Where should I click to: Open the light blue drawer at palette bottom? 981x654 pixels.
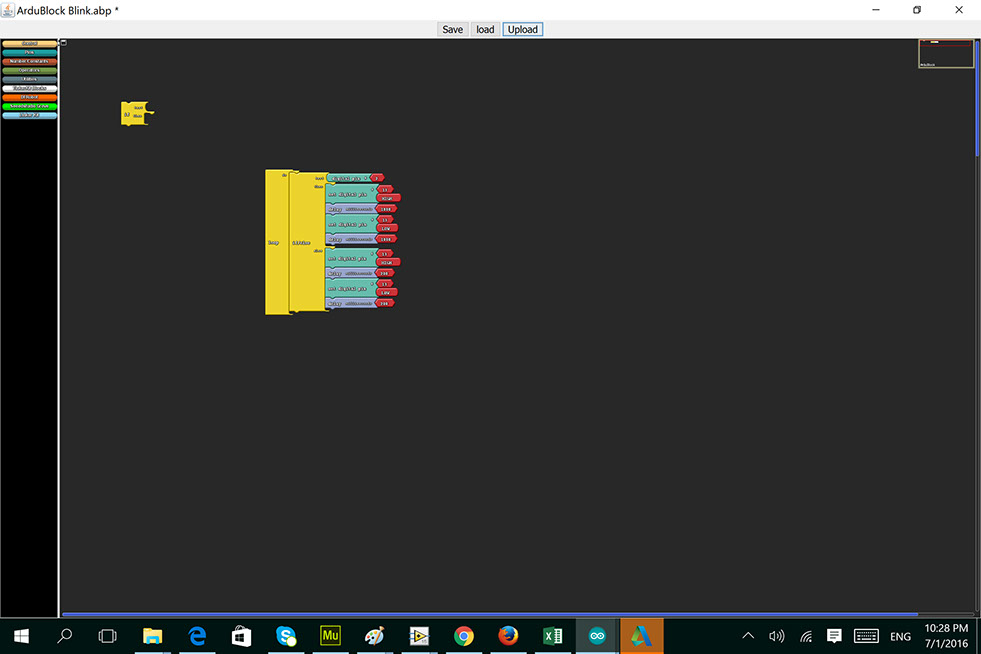(x=29, y=115)
